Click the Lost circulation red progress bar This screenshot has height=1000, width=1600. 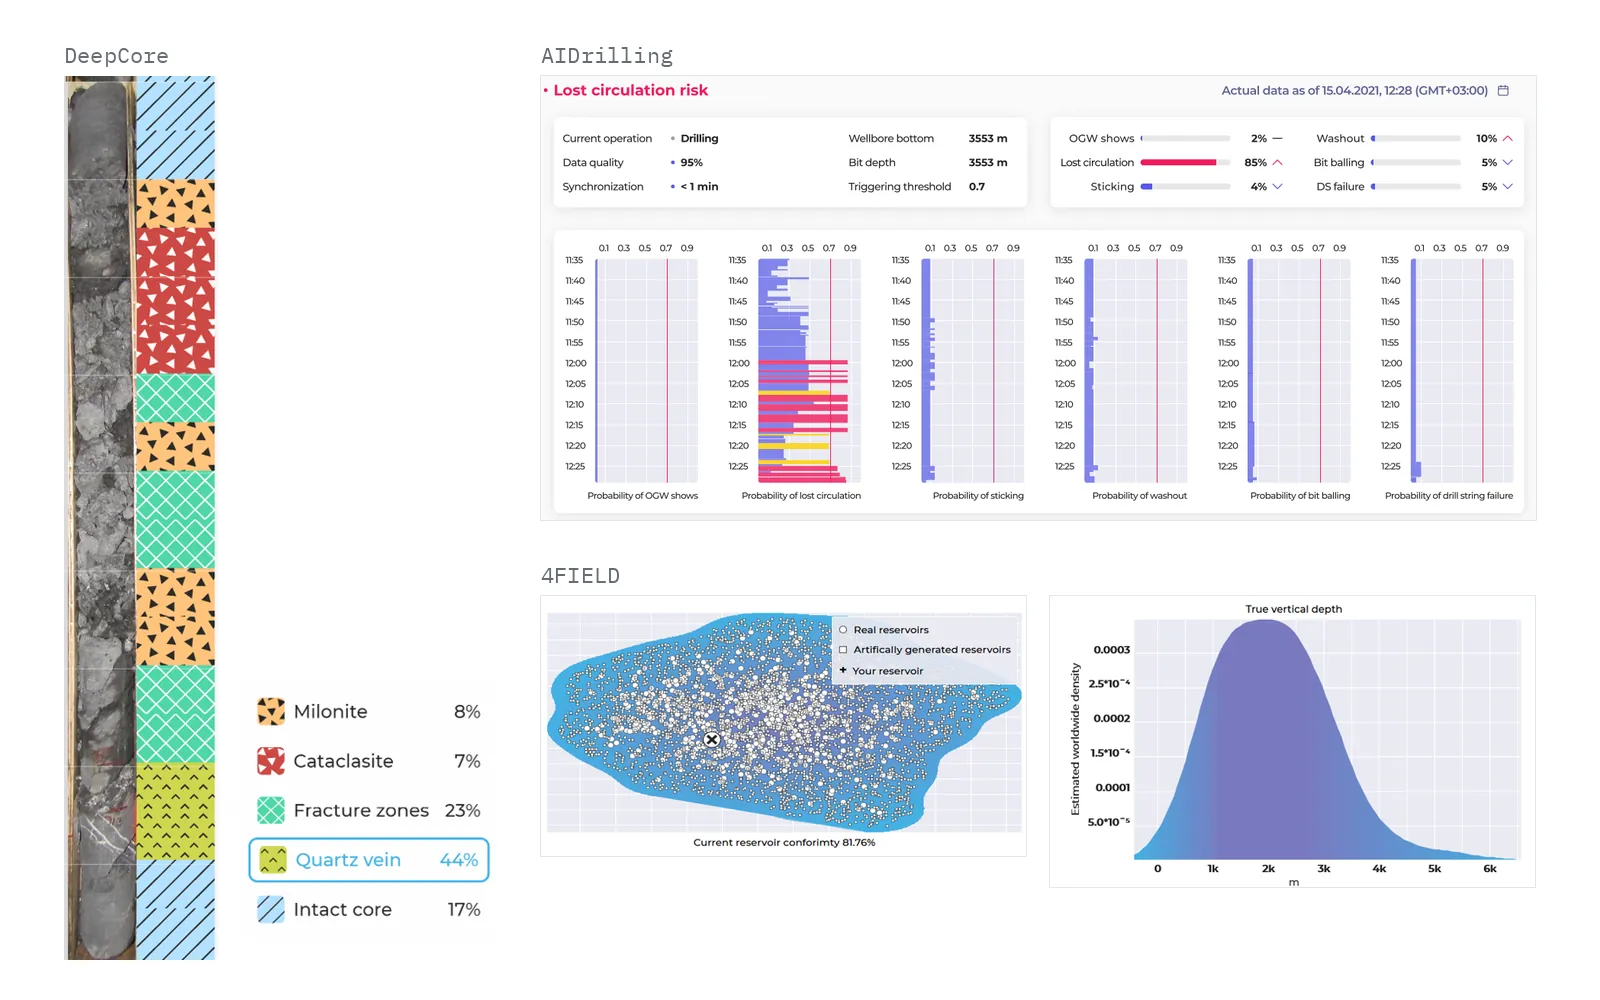coord(1185,162)
